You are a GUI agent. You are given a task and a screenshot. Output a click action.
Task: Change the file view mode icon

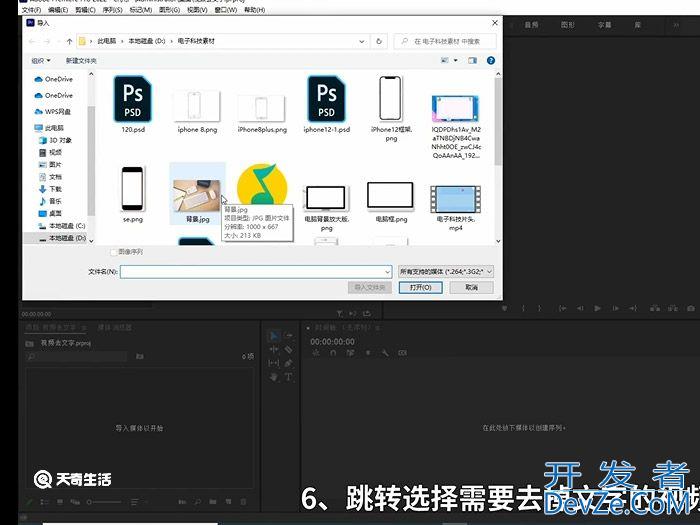[445, 60]
